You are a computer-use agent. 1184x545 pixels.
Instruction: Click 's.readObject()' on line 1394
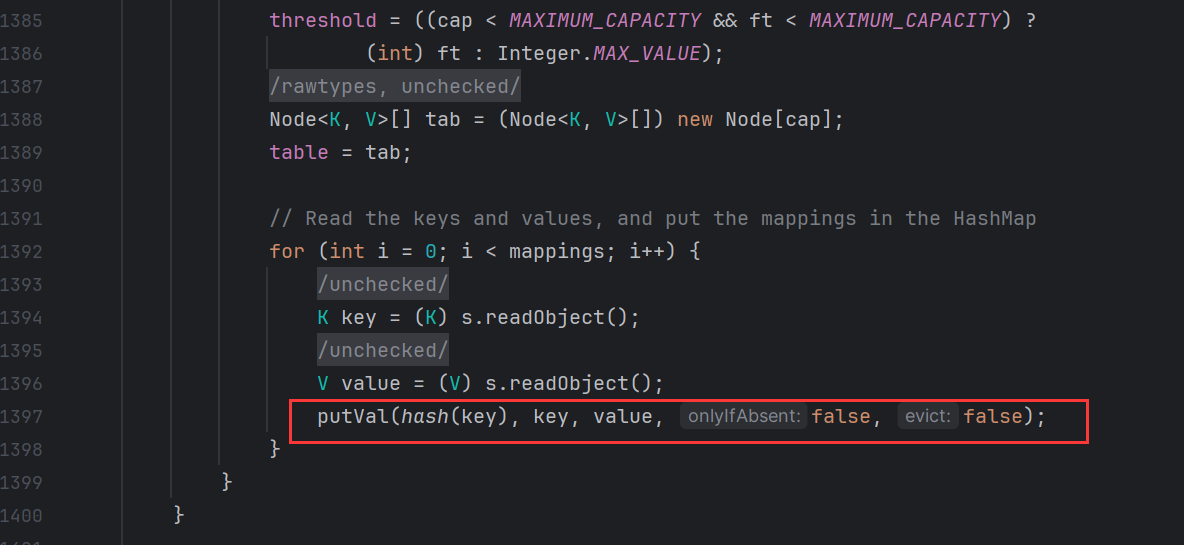click(544, 317)
